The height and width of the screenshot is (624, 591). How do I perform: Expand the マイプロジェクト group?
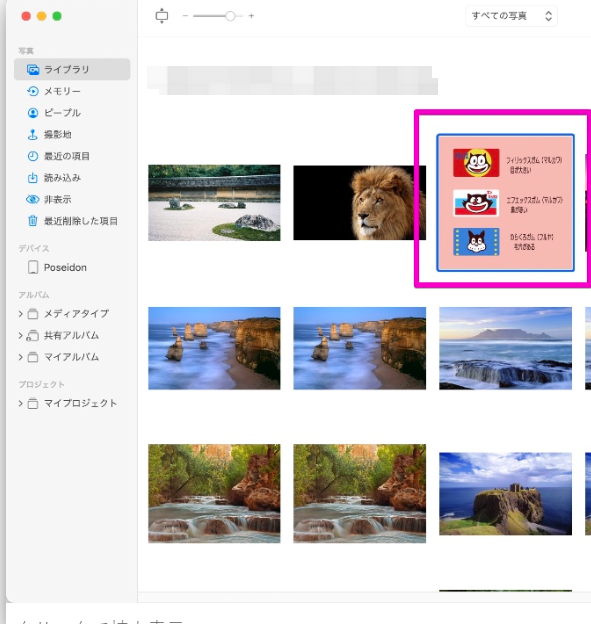20,404
